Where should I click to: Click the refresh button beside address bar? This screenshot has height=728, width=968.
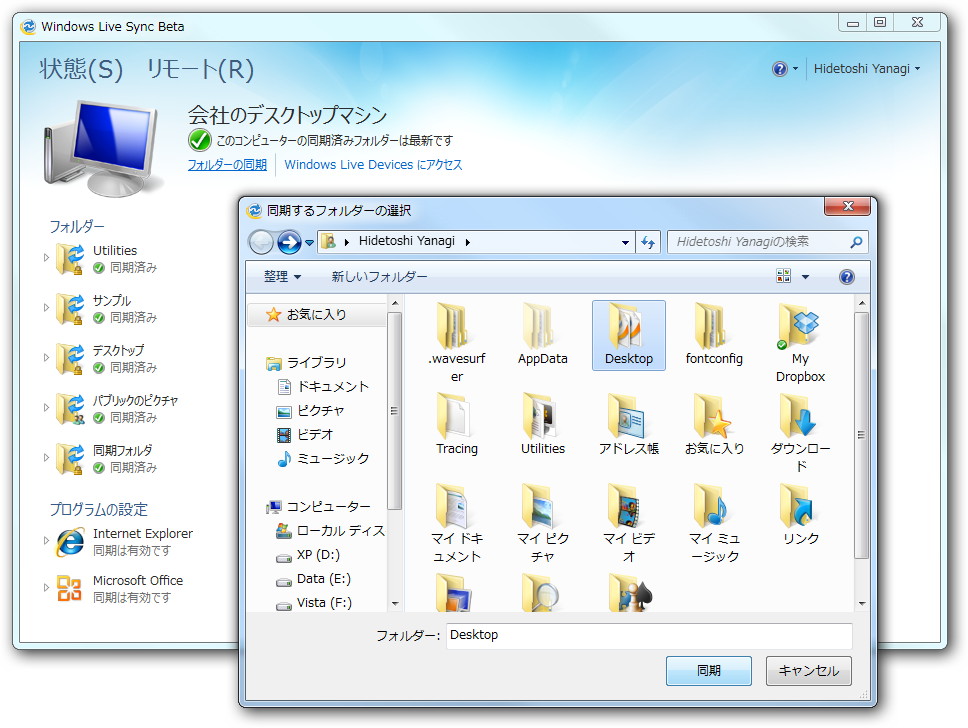tap(648, 242)
